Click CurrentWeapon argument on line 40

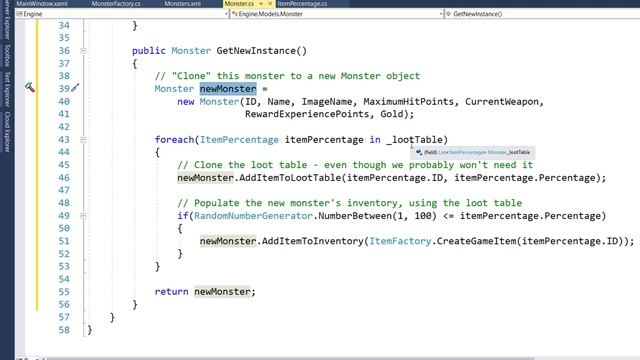click(x=502, y=102)
